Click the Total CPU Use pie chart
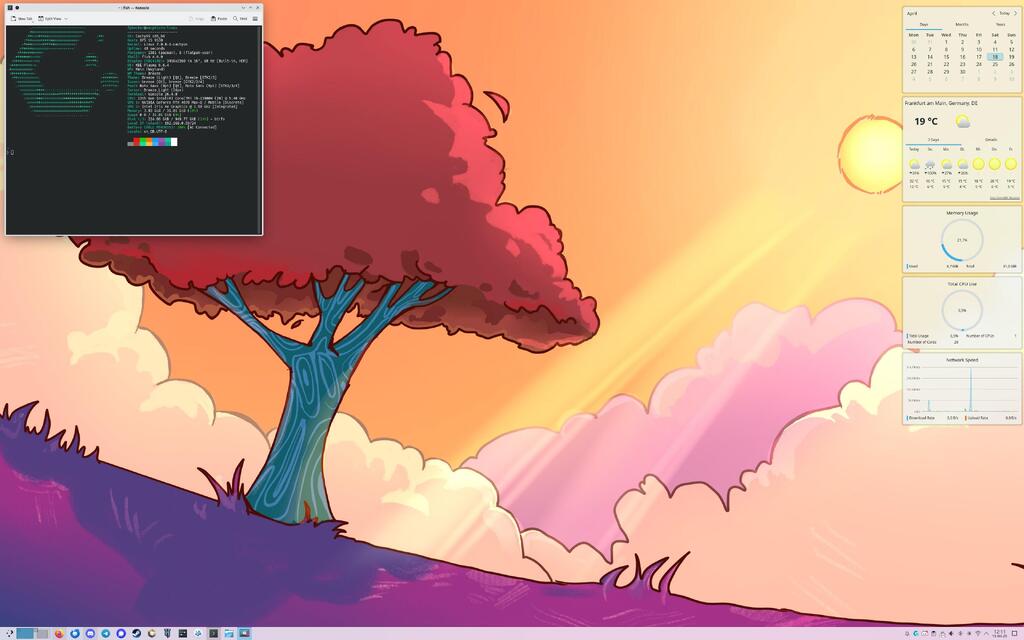The image size is (1024, 640). coord(962,311)
